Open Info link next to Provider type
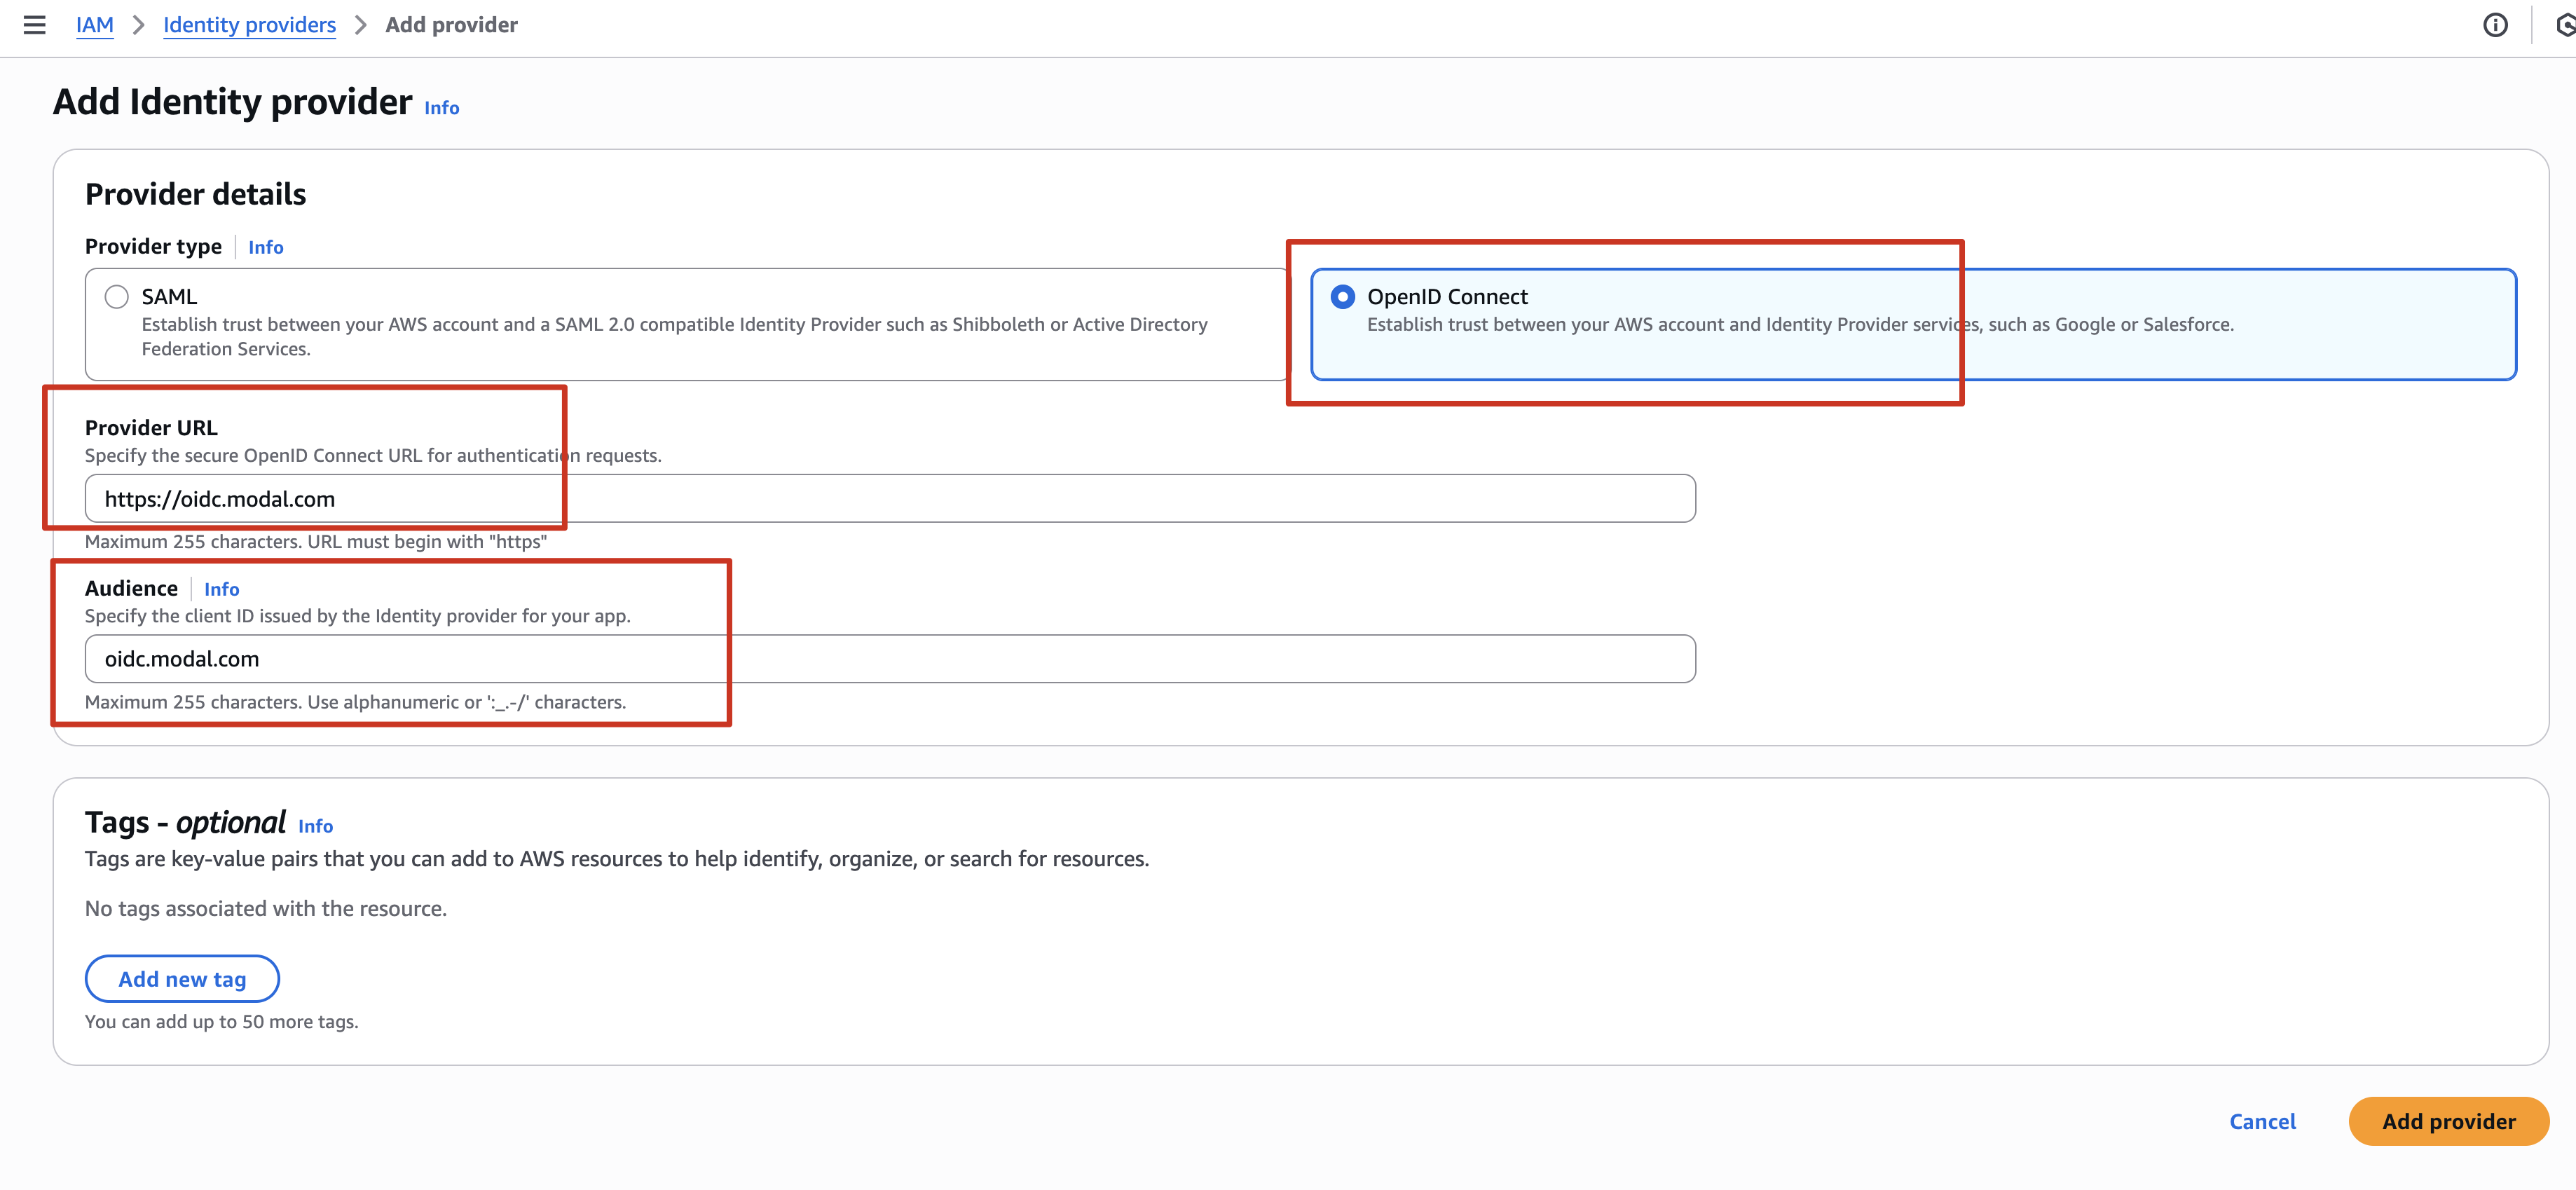Viewport: 2576px width, 1190px height. (x=265, y=247)
